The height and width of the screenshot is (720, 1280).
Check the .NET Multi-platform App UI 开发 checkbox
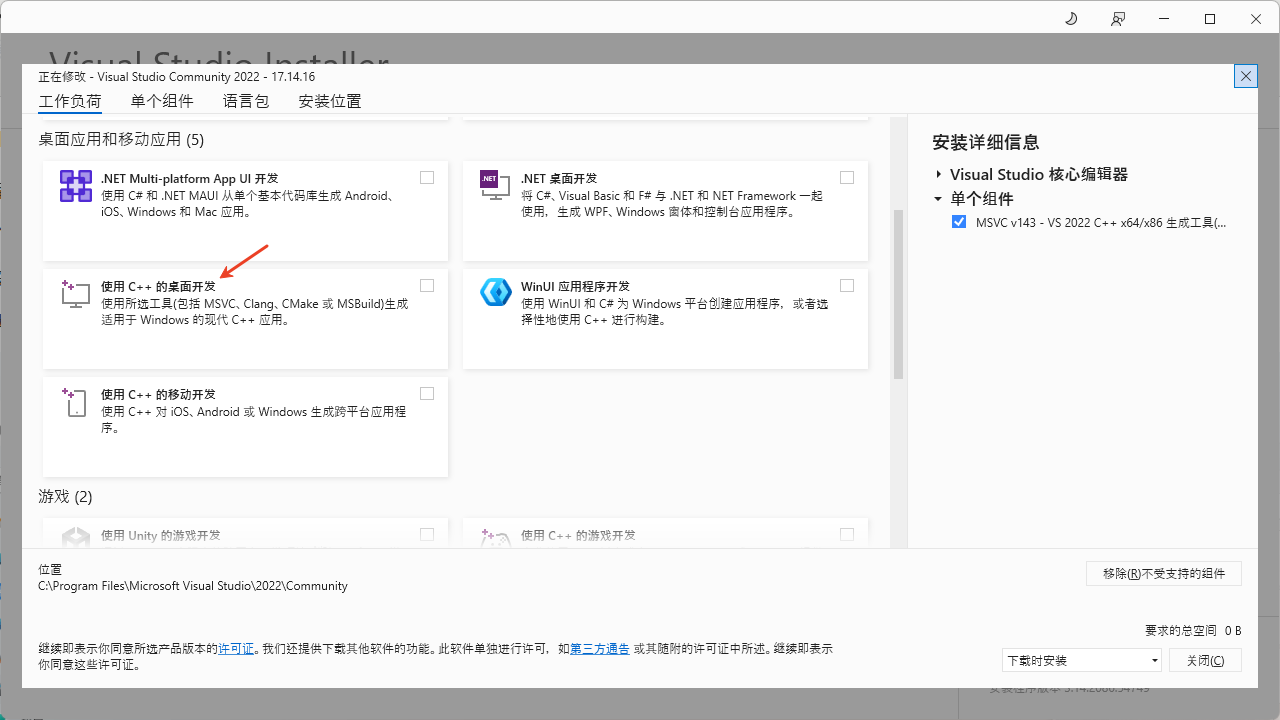click(427, 178)
